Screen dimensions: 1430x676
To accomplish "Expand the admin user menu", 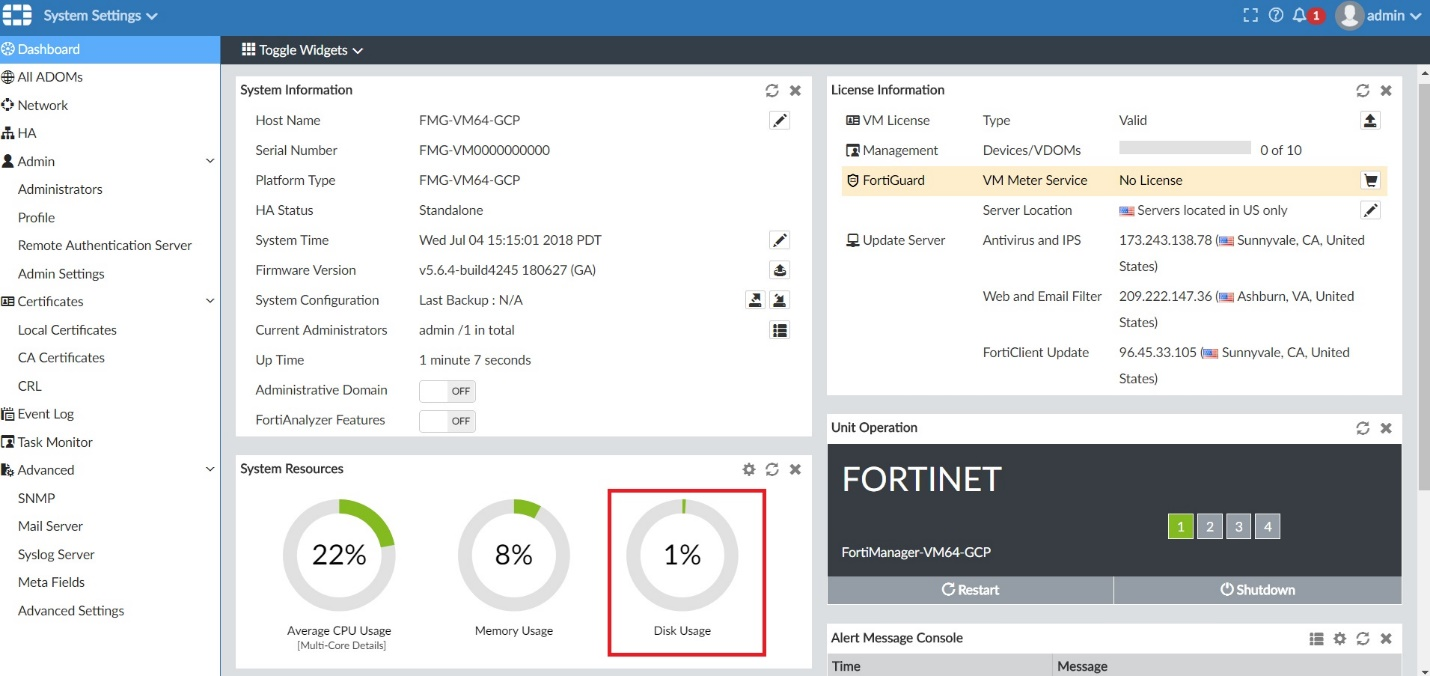I will pos(1380,16).
